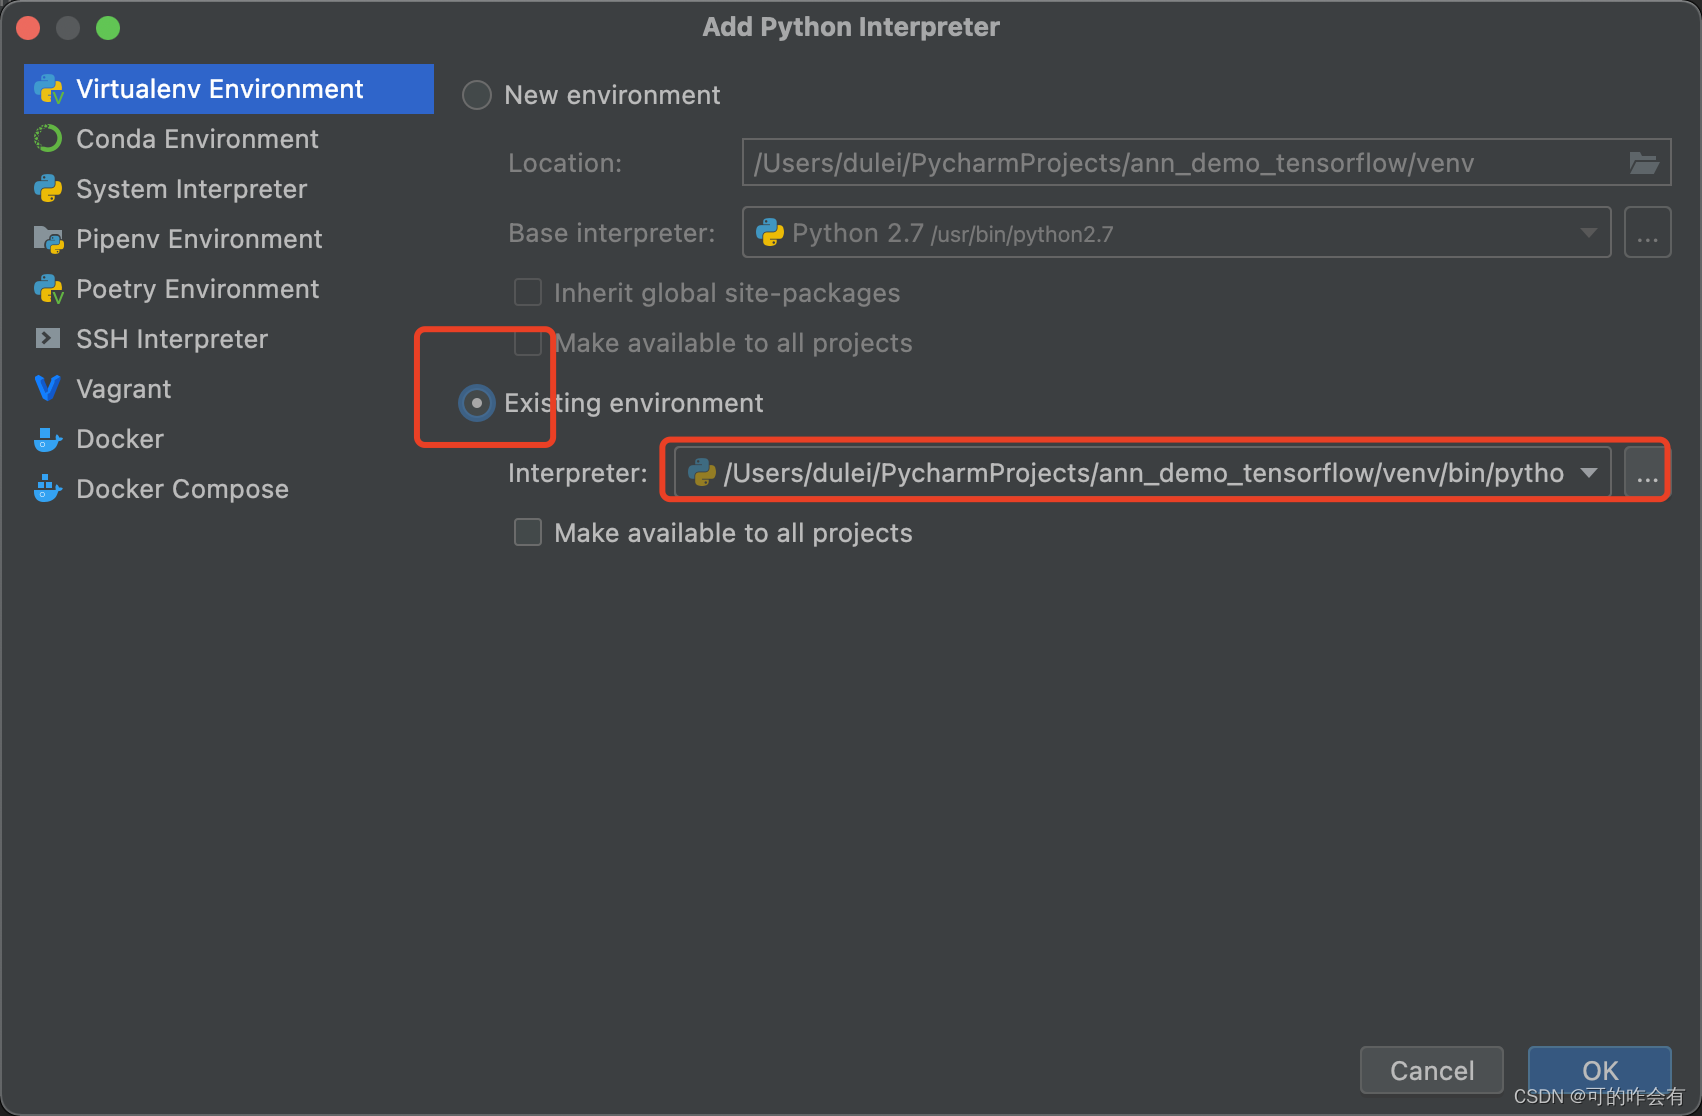Click the red close window button
1702x1116 pixels.
pos(28,28)
